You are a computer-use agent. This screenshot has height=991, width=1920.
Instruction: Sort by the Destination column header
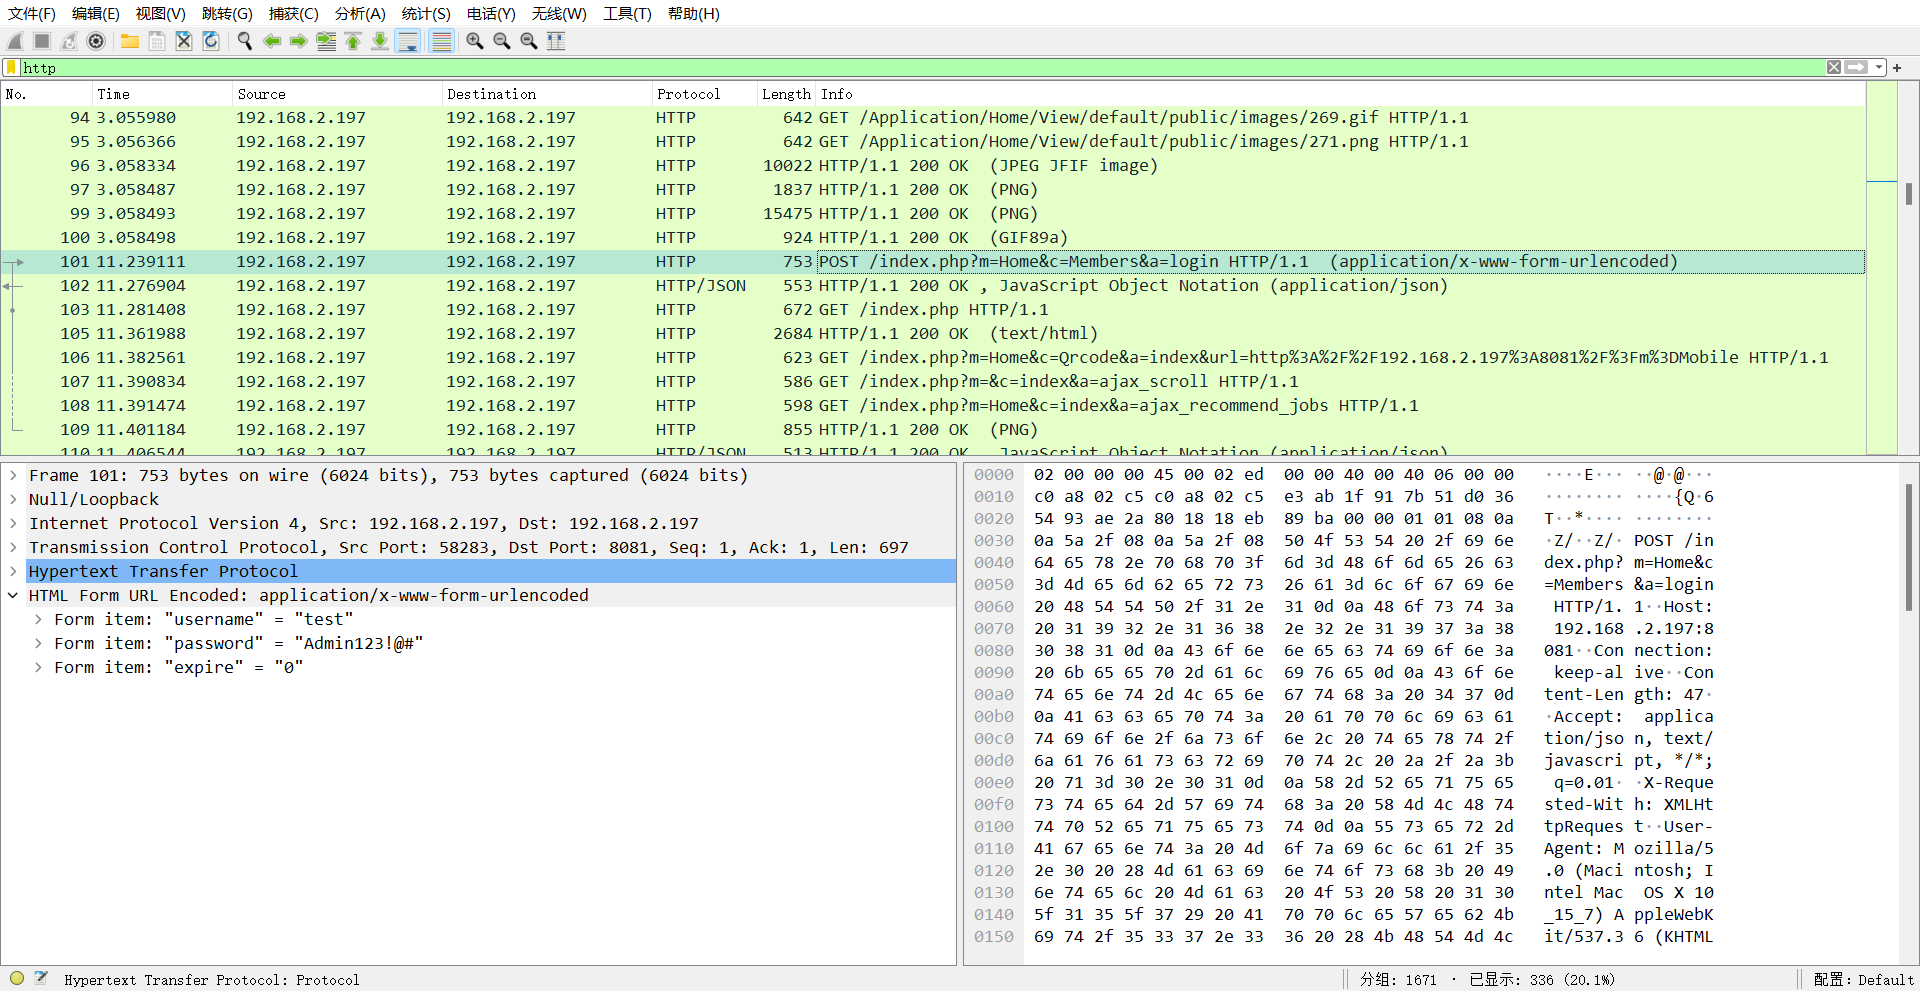click(x=547, y=94)
